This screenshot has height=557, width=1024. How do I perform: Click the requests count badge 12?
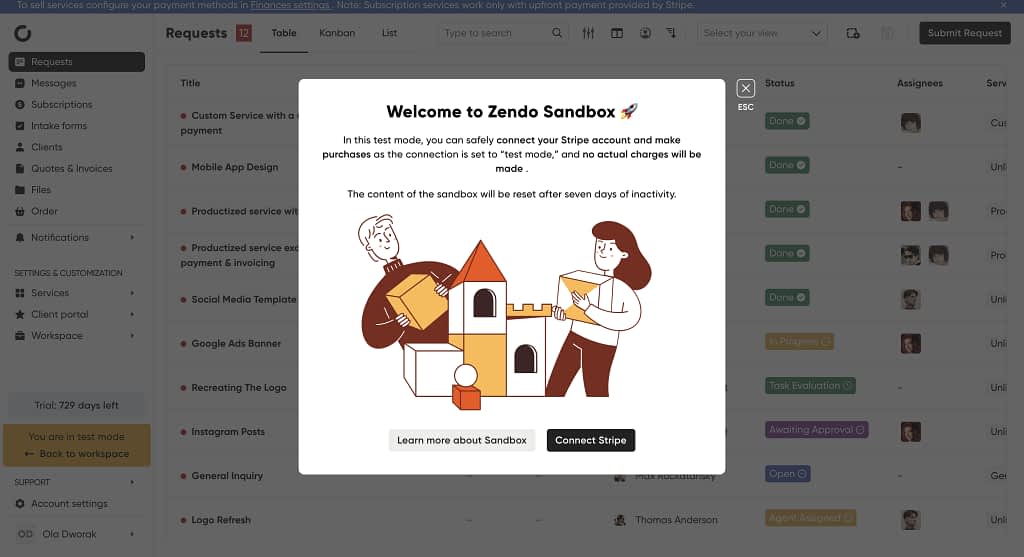point(244,33)
